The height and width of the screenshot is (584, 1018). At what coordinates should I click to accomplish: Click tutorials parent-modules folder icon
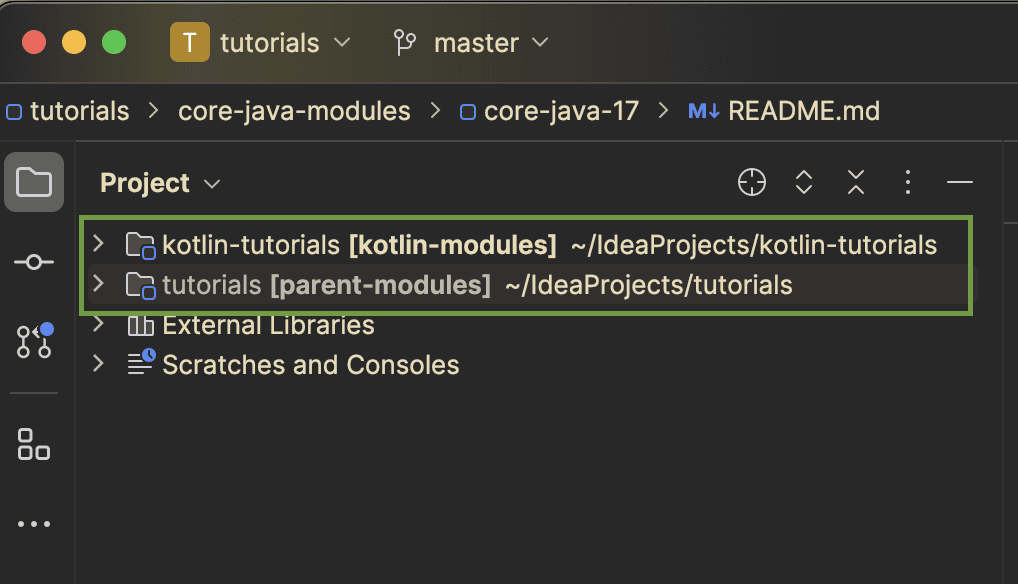click(140, 286)
